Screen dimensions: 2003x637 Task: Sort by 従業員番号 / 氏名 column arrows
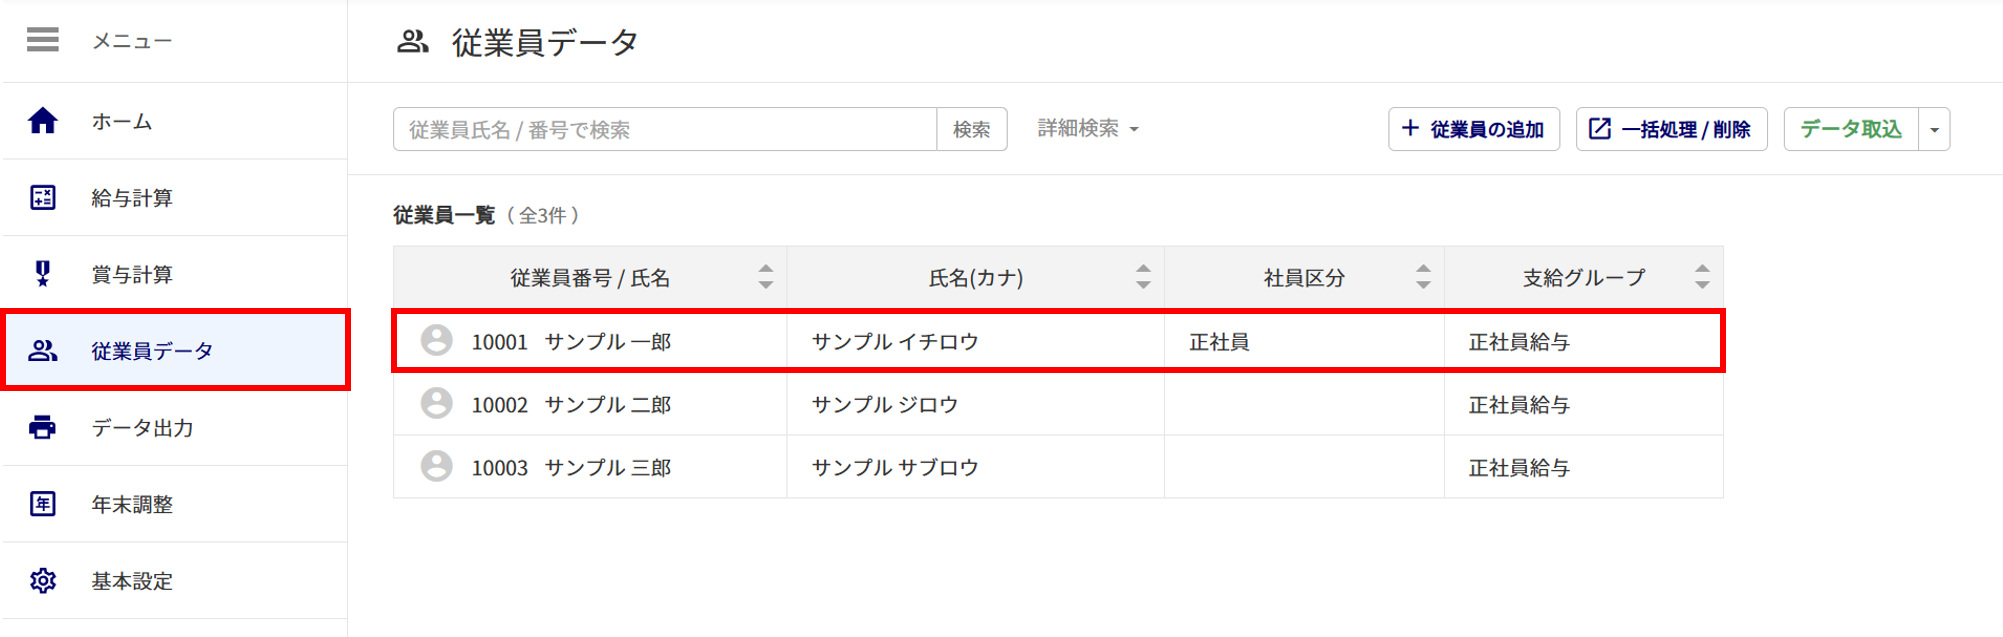tap(766, 277)
